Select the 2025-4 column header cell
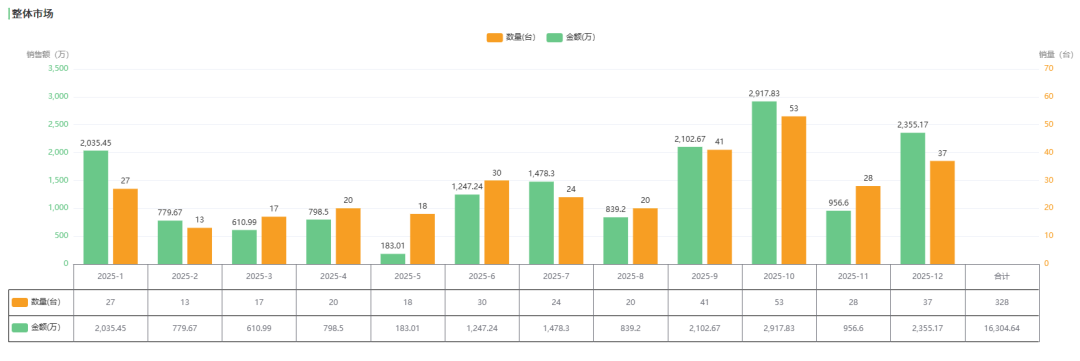Image resolution: width=1080 pixels, height=361 pixels. (x=334, y=276)
